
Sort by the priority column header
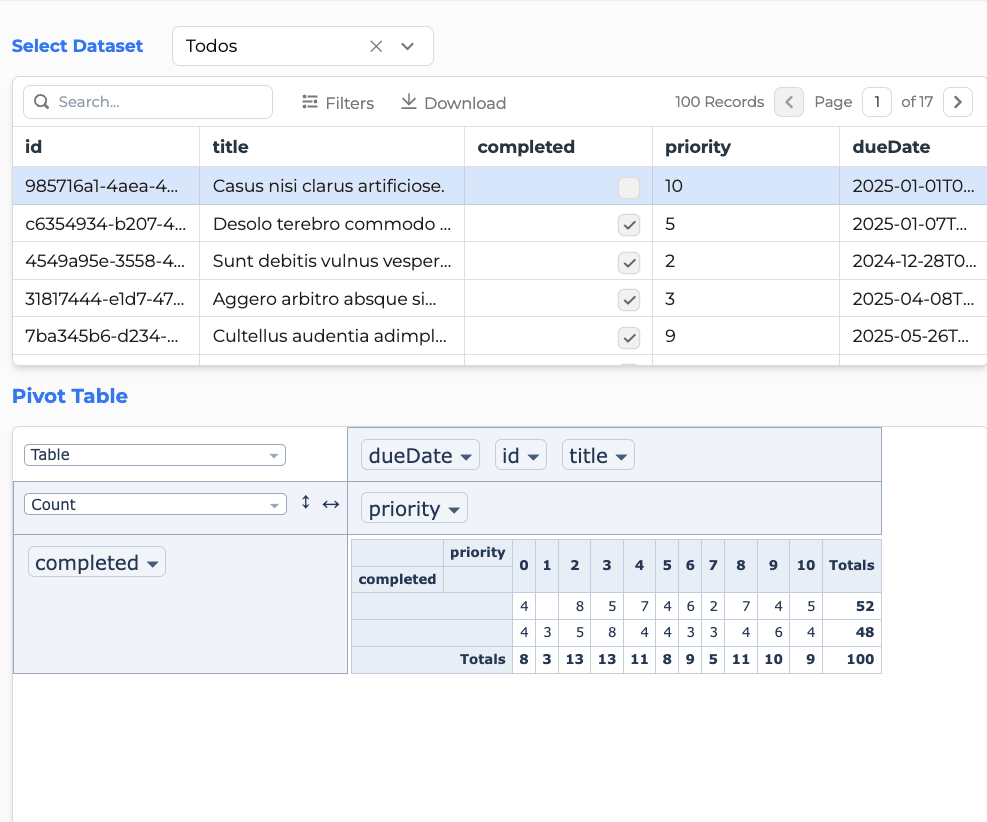click(697, 147)
